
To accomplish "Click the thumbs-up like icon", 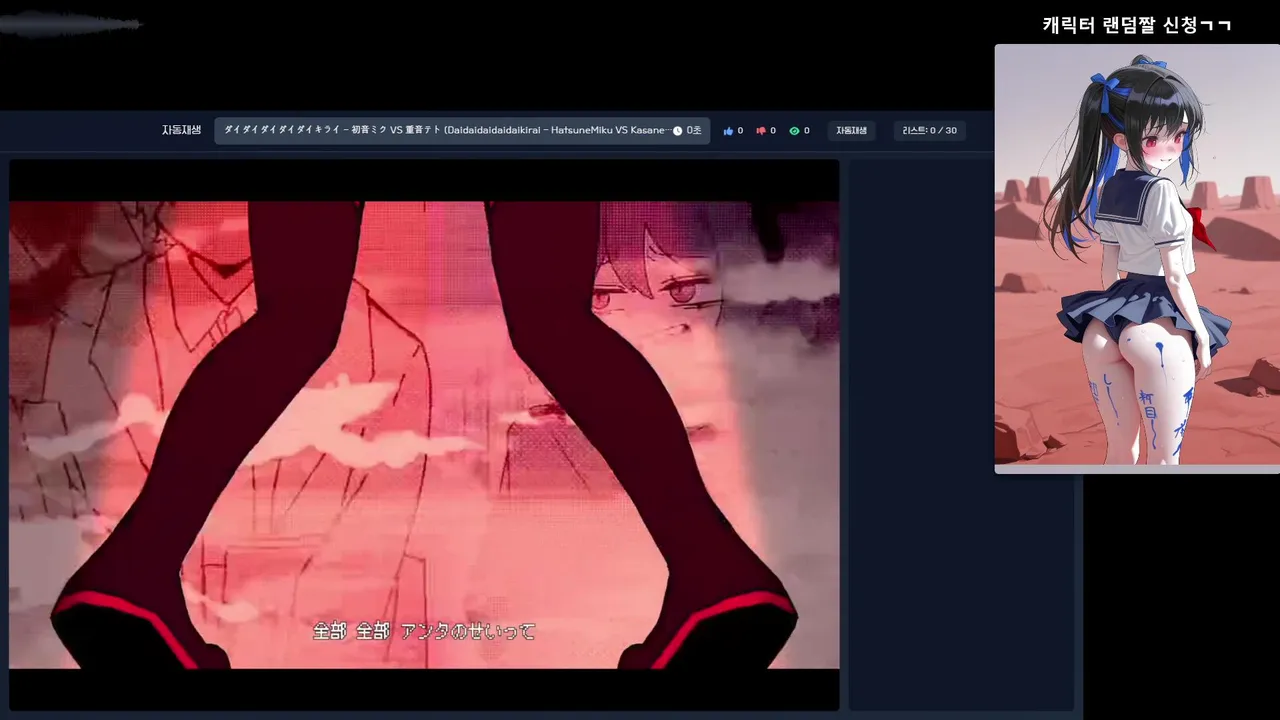I will (x=728, y=131).
